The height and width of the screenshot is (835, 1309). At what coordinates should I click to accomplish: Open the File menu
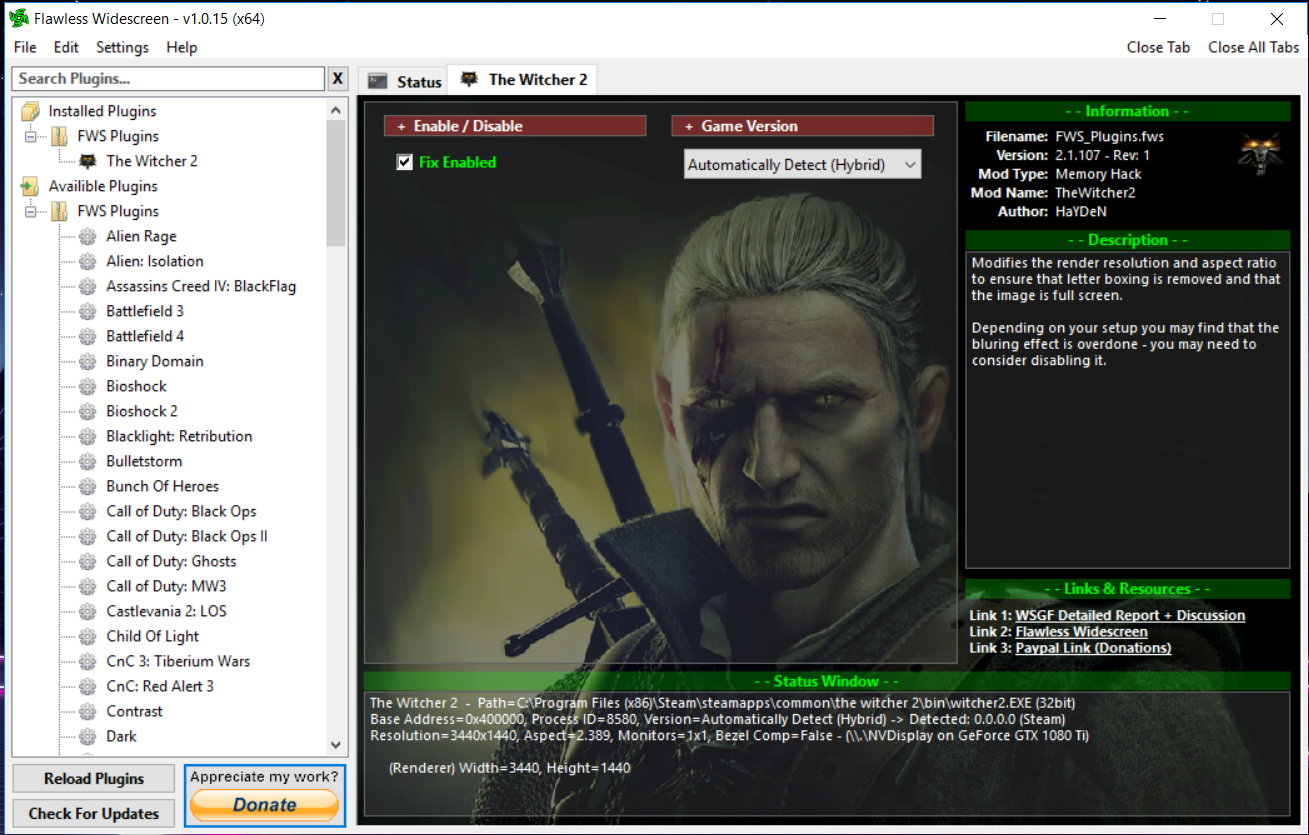pos(25,47)
